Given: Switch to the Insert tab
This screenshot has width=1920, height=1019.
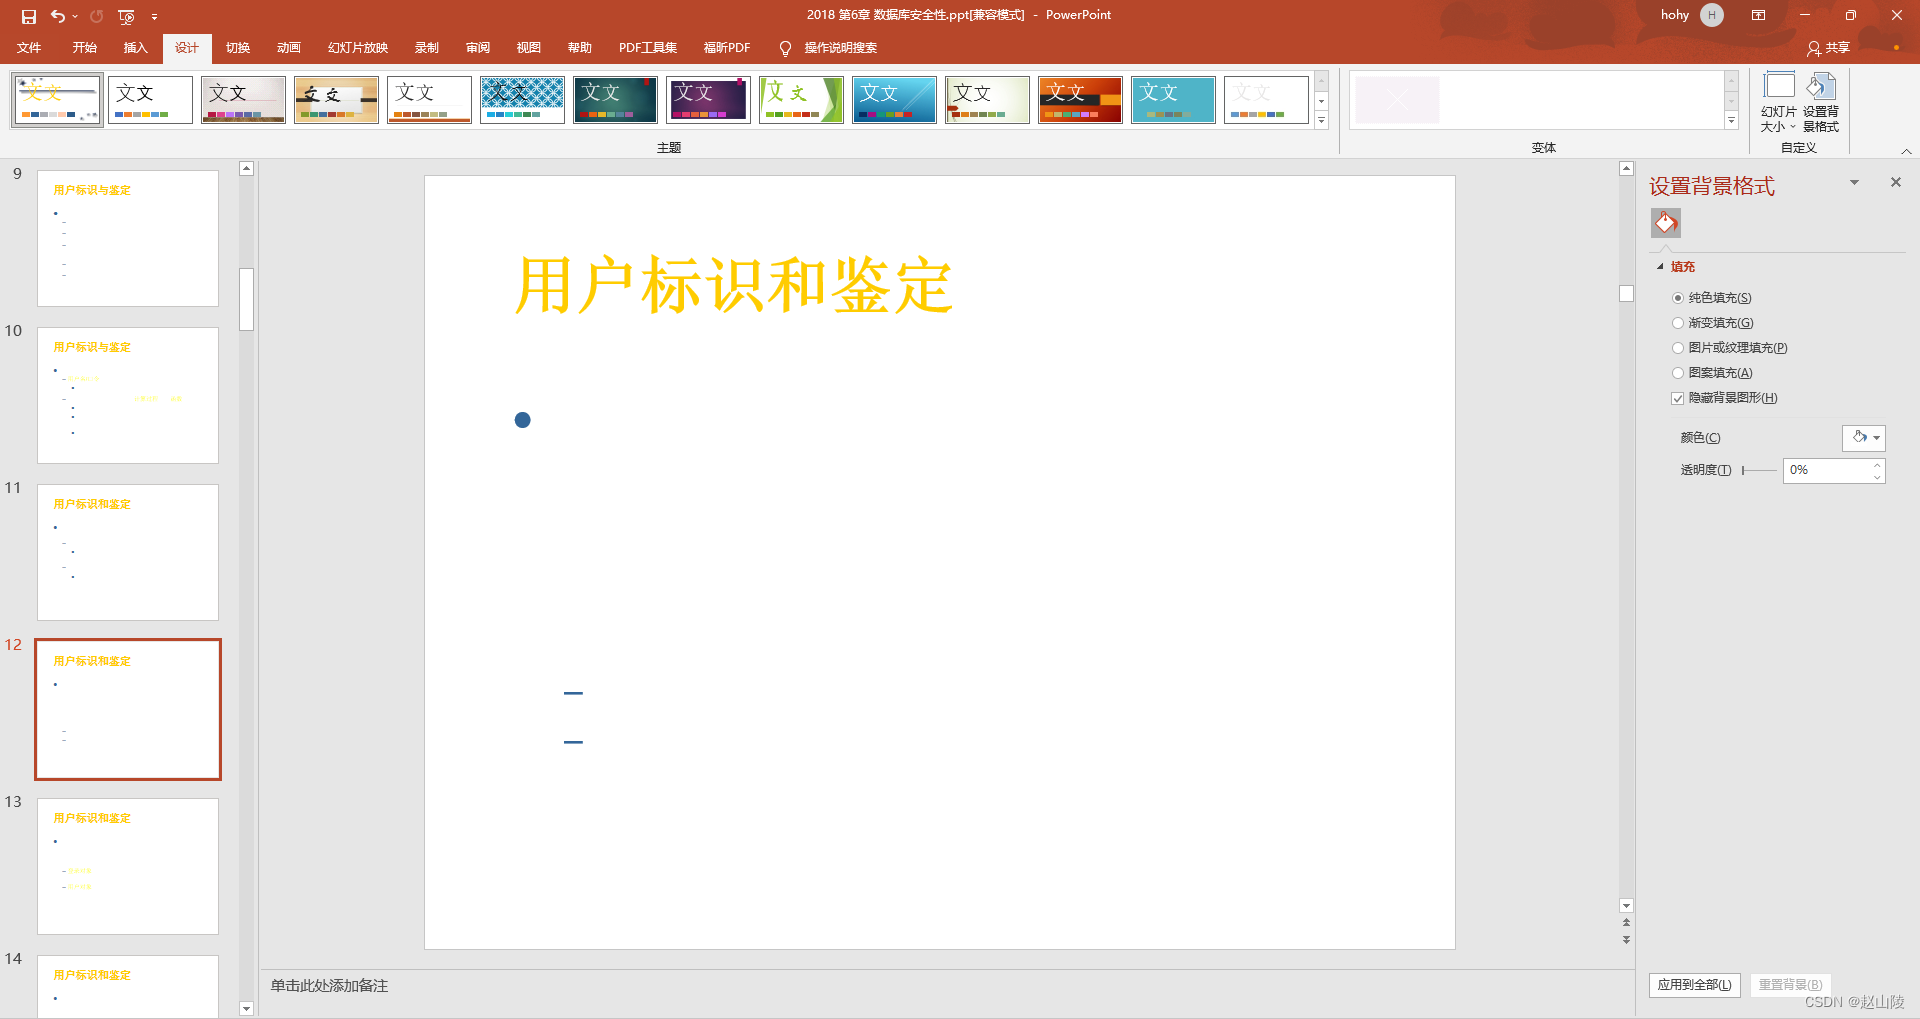Looking at the screenshot, I should (135, 48).
